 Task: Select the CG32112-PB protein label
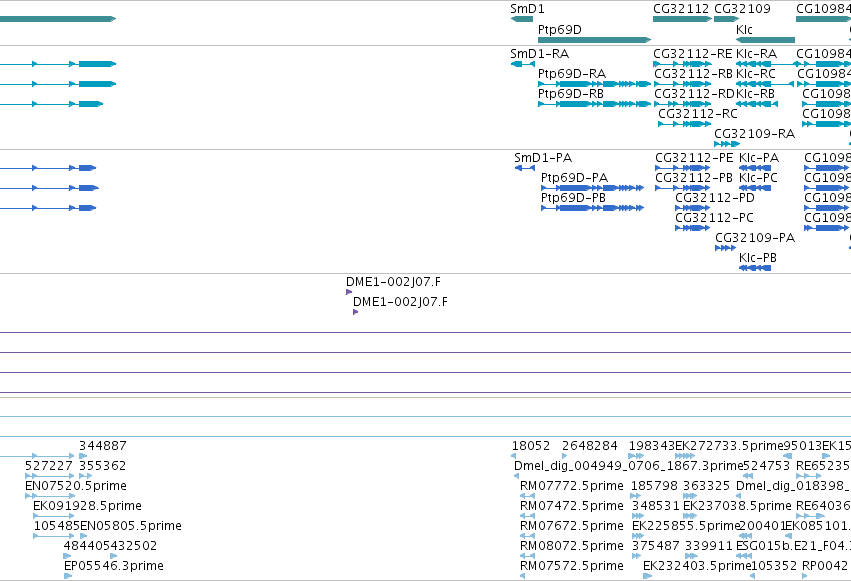pyautogui.click(x=694, y=177)
